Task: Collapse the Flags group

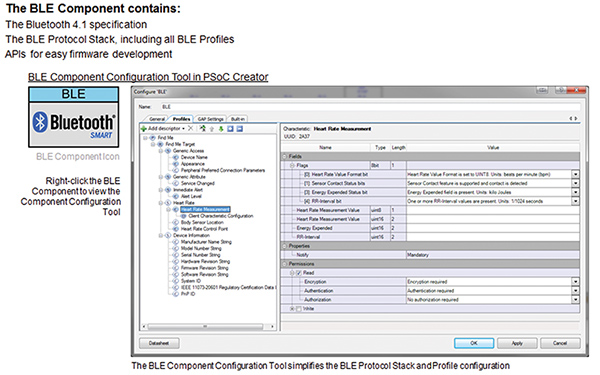Action: click(292, 165)
